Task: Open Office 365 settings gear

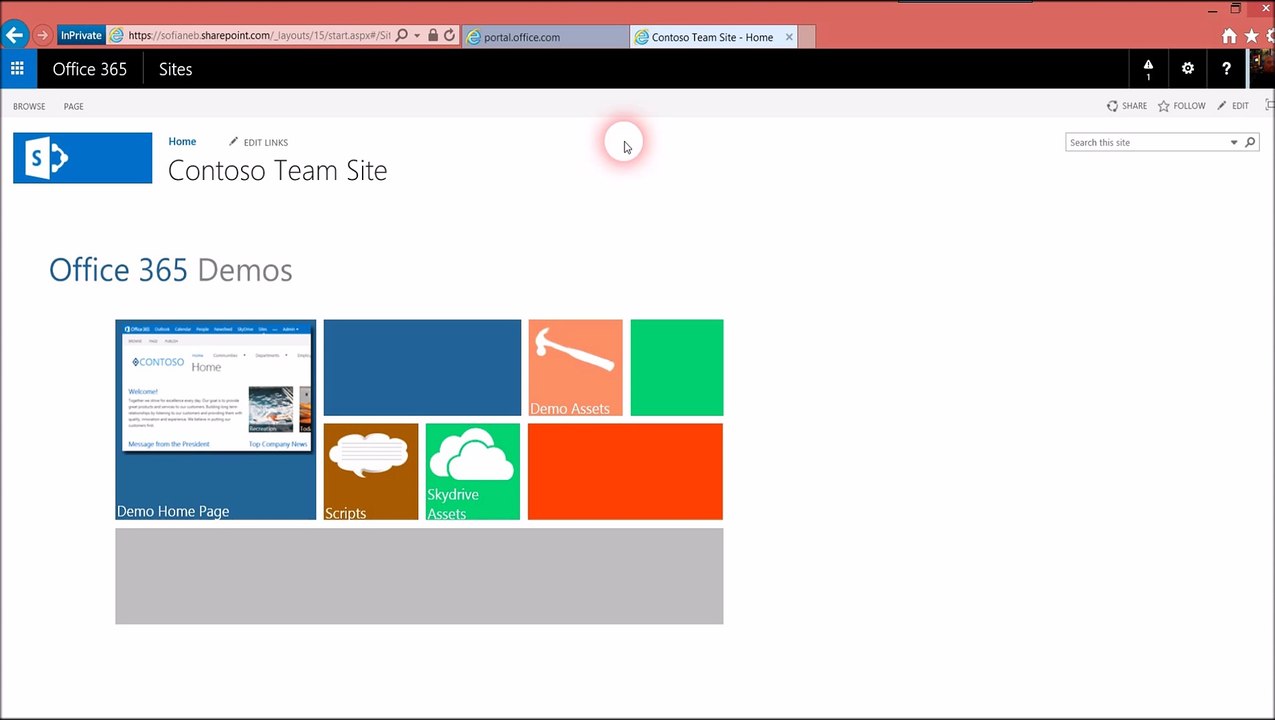Action: pos(1188,69)
